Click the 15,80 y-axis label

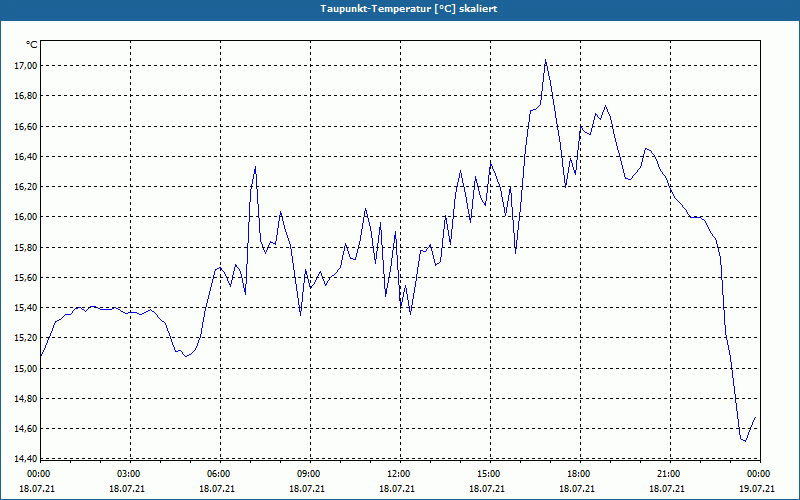click(x=26, y=247)
